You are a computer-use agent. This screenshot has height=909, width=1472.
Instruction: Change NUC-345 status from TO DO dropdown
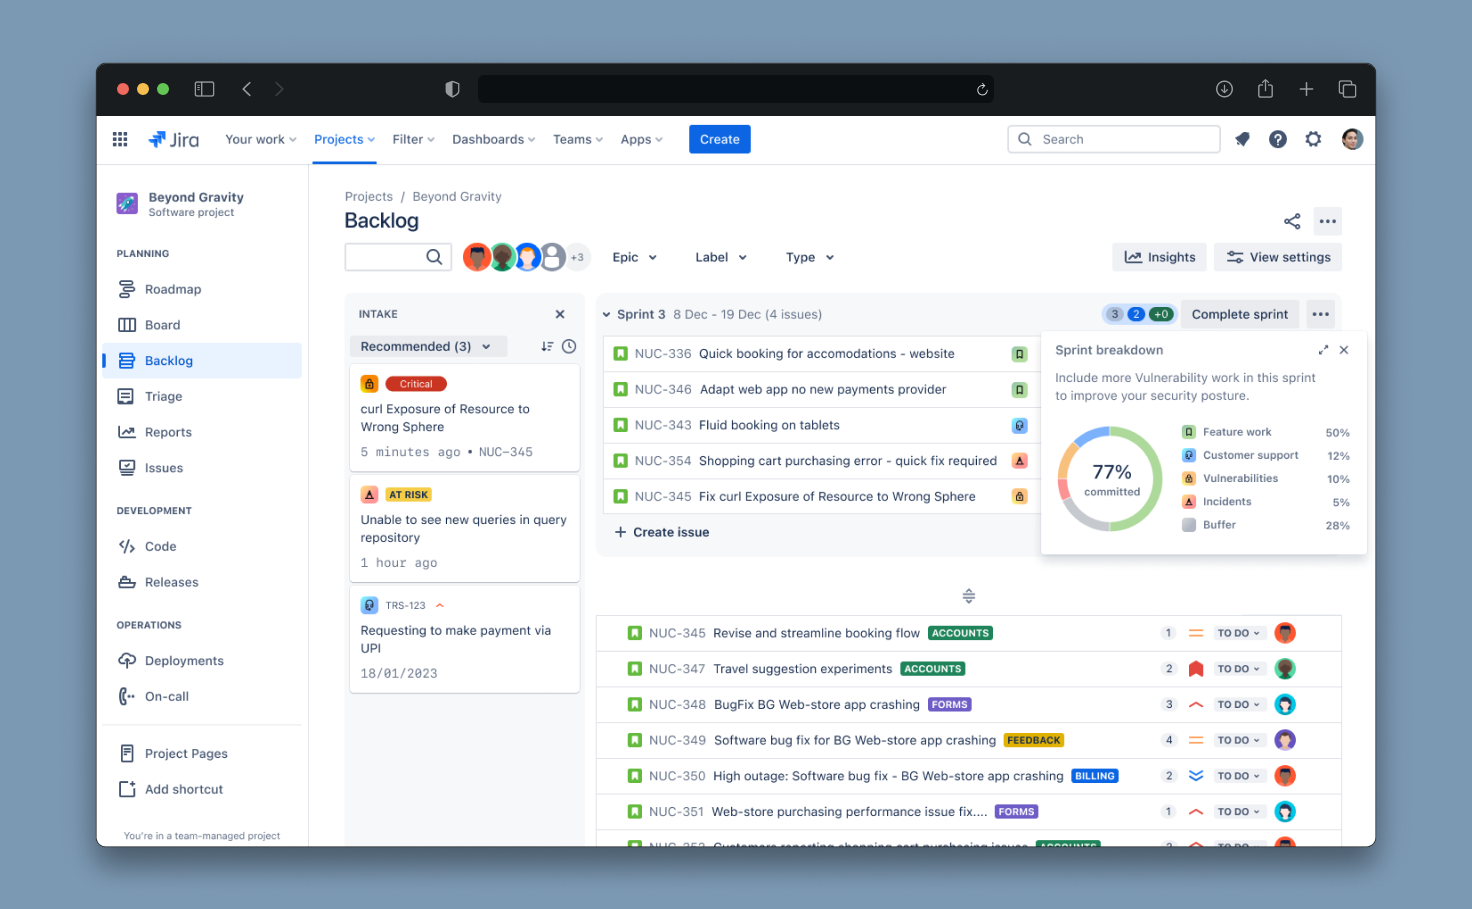pos(1238,633)
